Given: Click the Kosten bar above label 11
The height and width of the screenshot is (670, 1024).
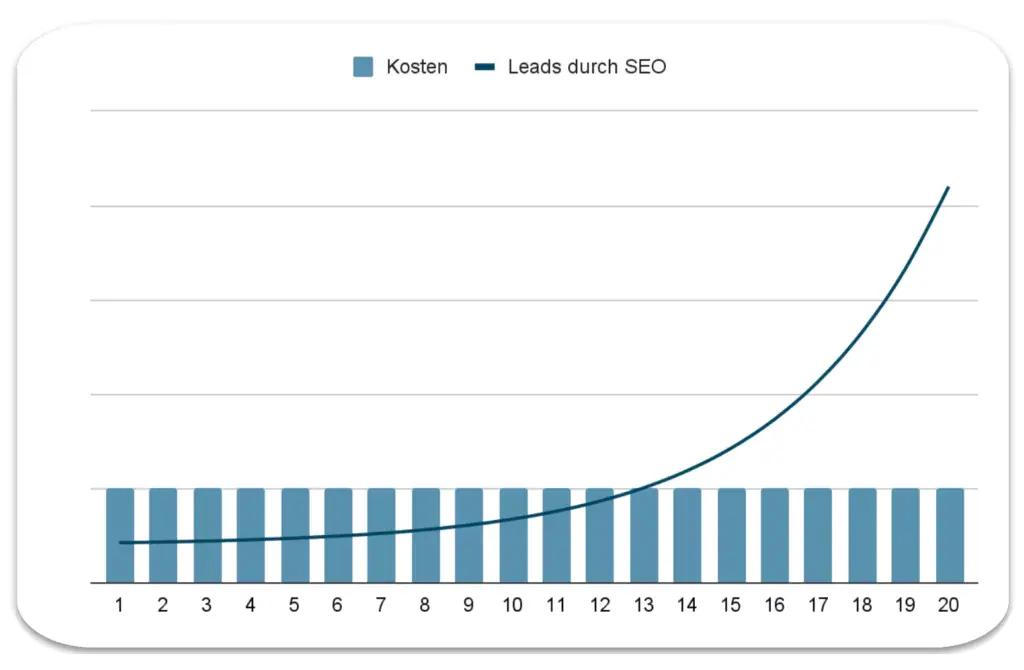Looking at the screenshot, I should [557, 560].
